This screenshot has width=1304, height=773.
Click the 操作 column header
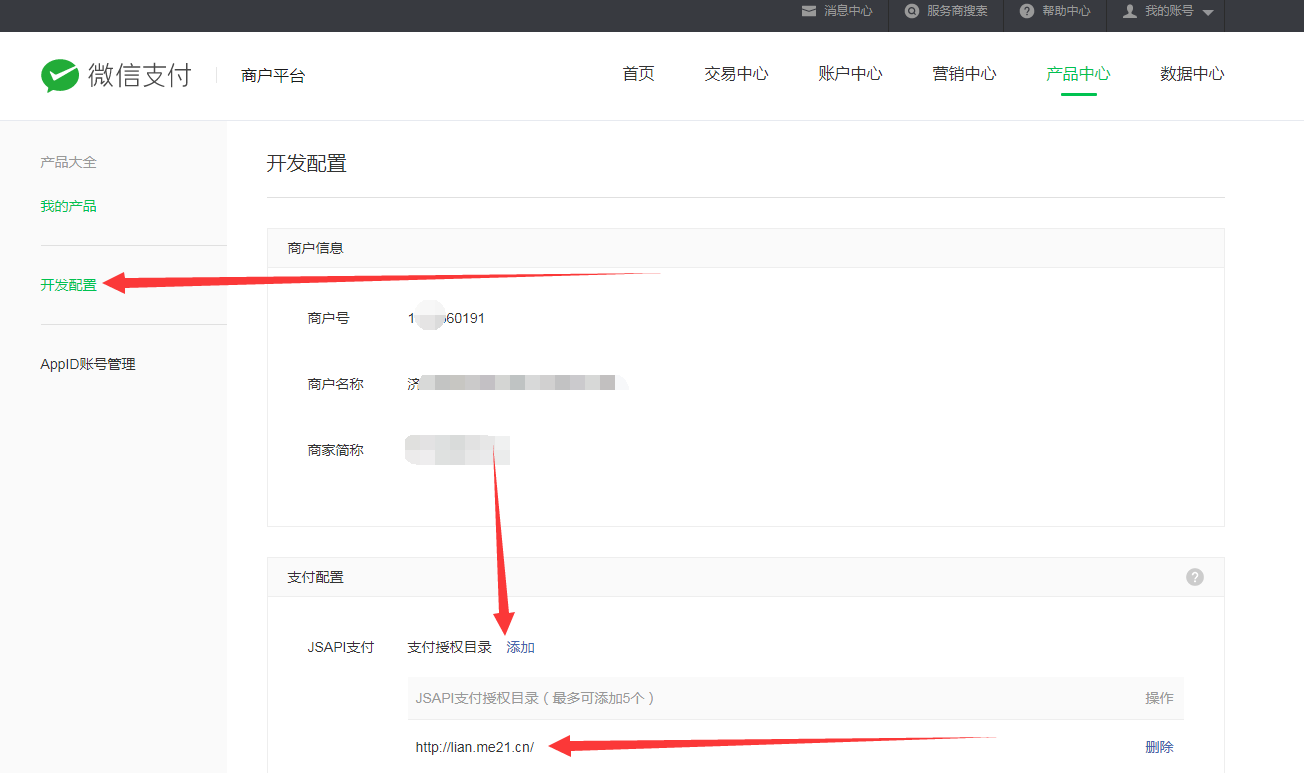[1159, 698]
